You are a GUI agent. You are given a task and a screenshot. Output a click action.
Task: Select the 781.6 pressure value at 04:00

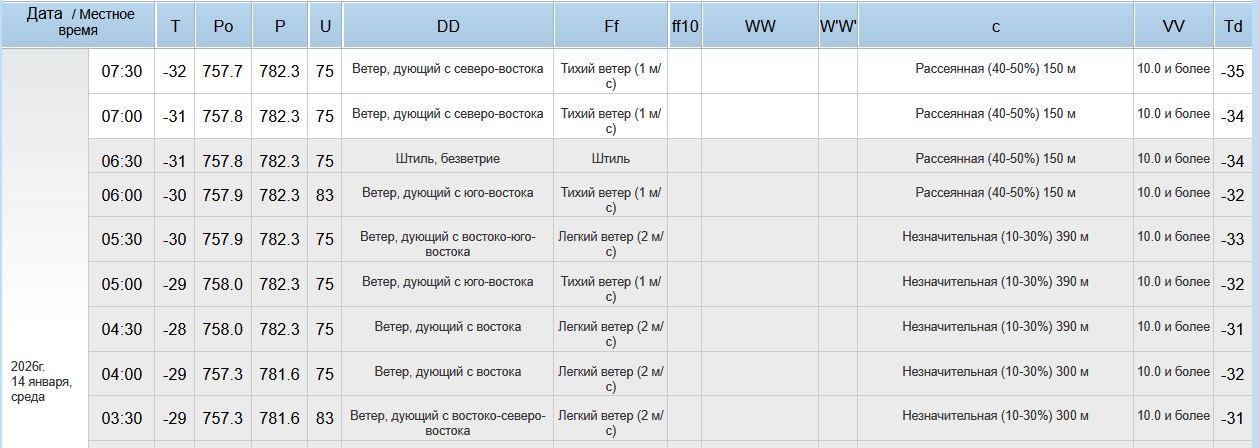pos(280,373)
